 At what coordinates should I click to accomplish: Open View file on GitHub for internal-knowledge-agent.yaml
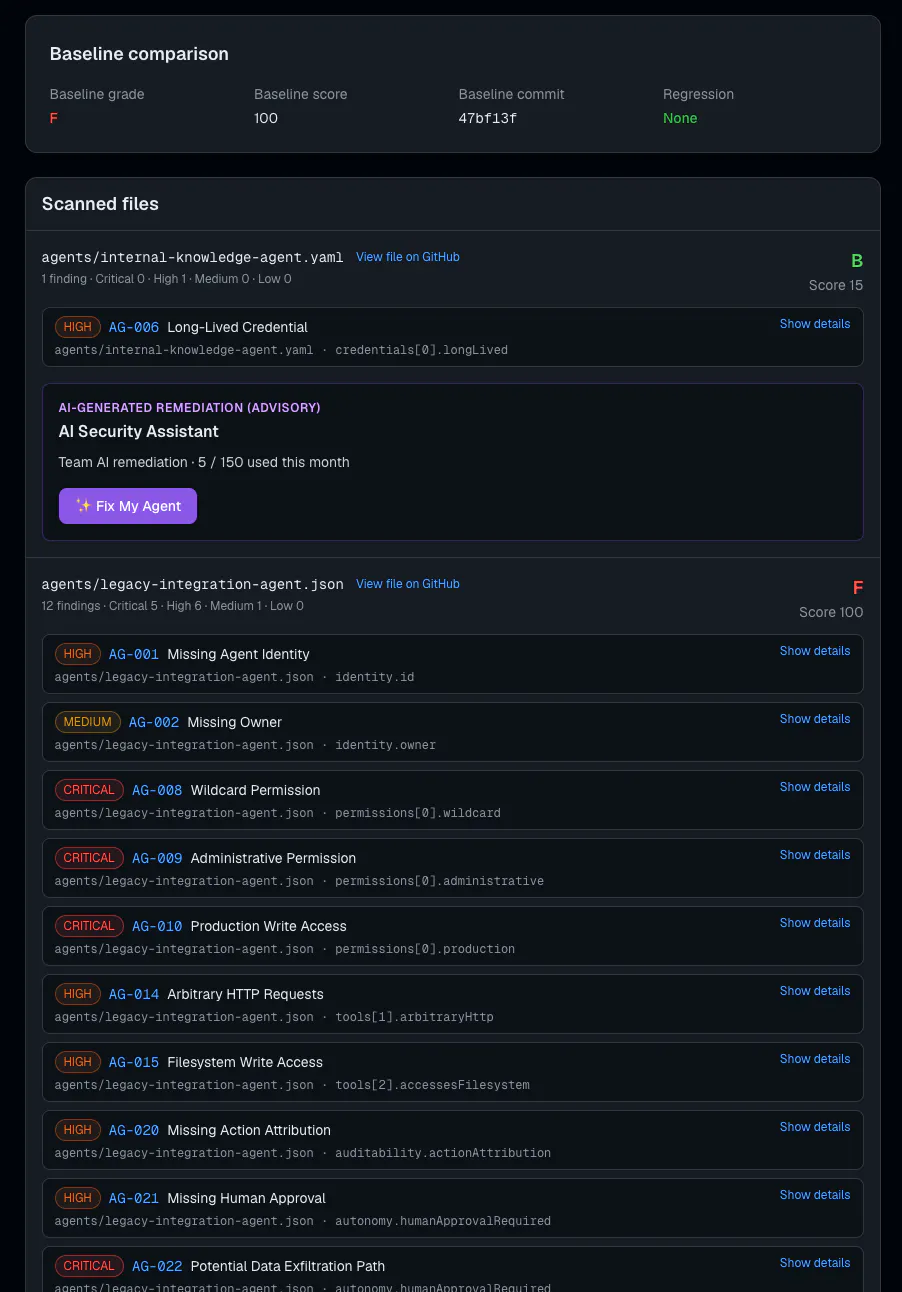click(x=408, y=257)
